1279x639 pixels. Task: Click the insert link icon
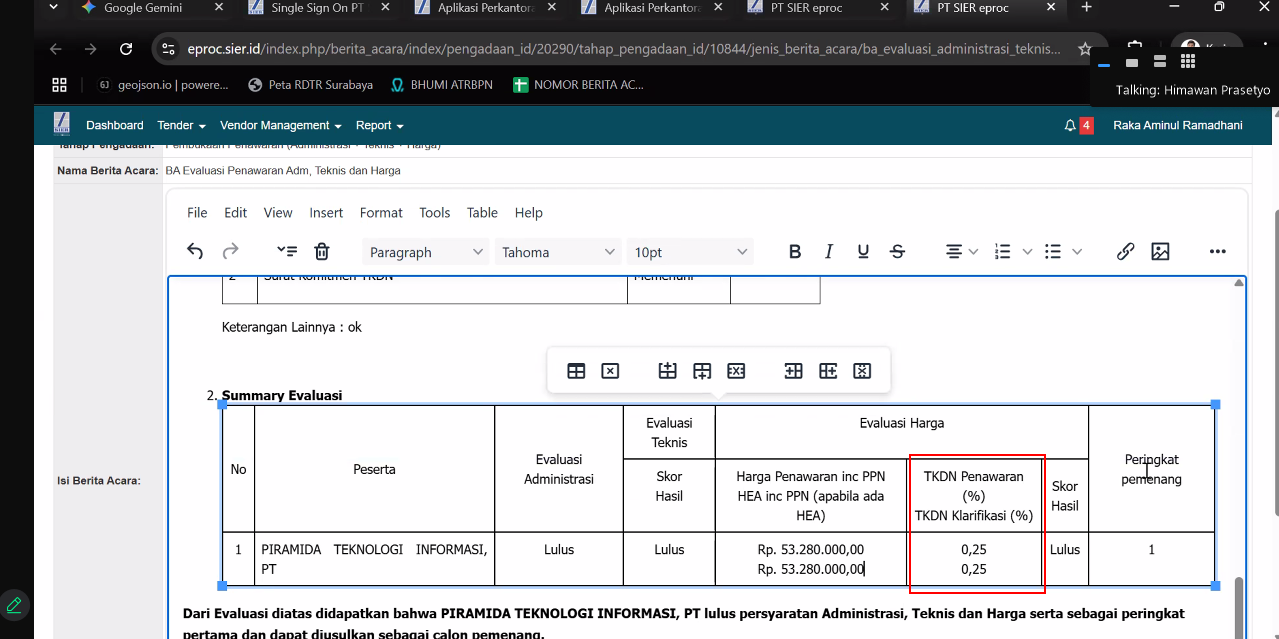(x=1125, y=252)
